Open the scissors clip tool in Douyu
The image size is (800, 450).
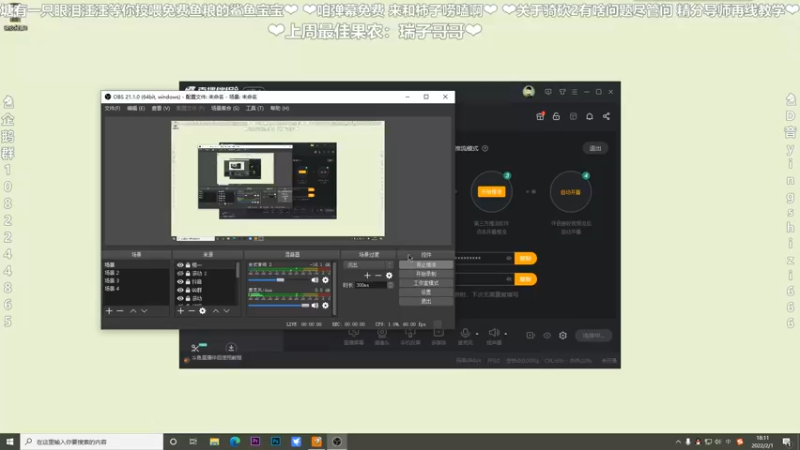tap(195, 348)
